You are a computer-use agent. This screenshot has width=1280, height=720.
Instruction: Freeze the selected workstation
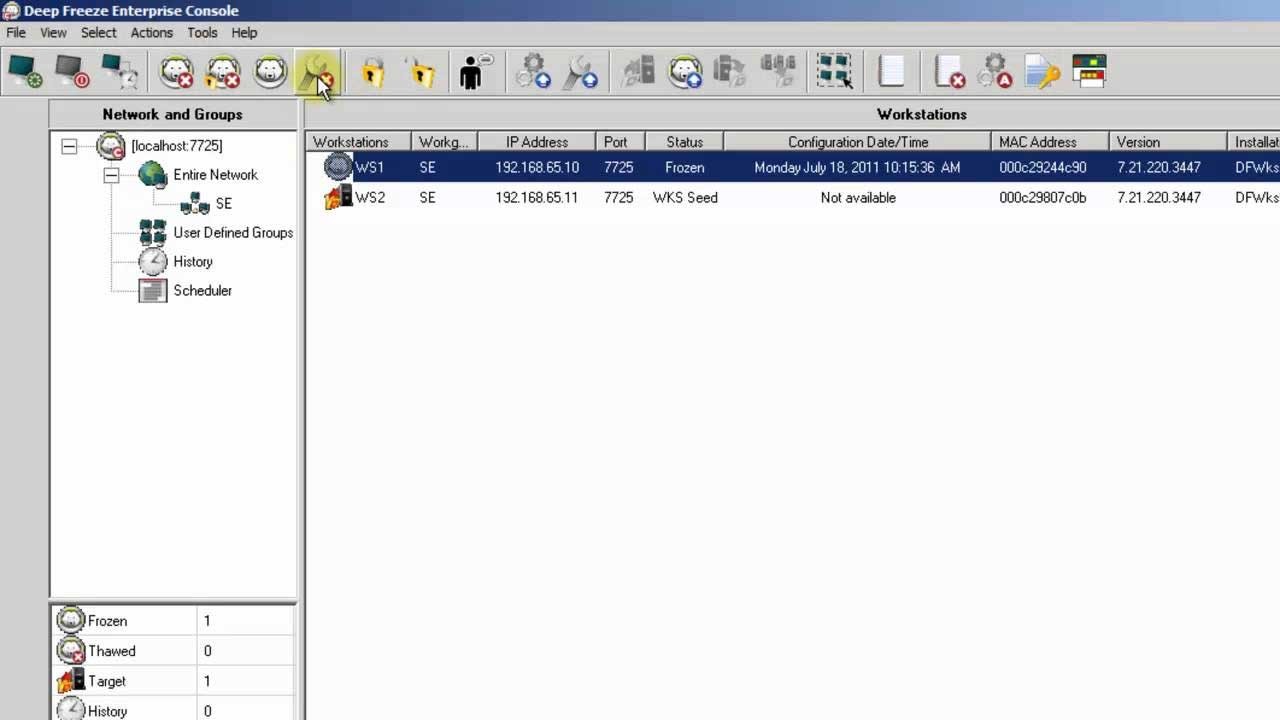[270, 71]
